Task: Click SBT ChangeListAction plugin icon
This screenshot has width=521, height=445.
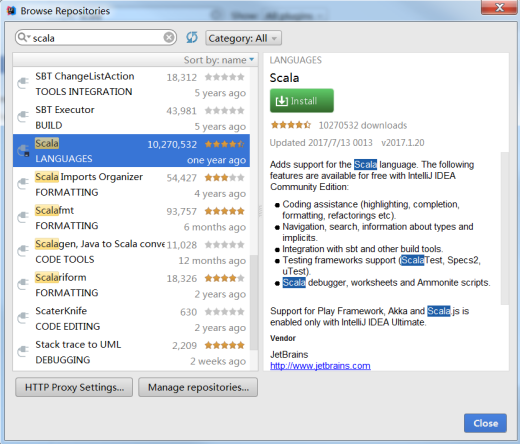Action: coord(23,83)
